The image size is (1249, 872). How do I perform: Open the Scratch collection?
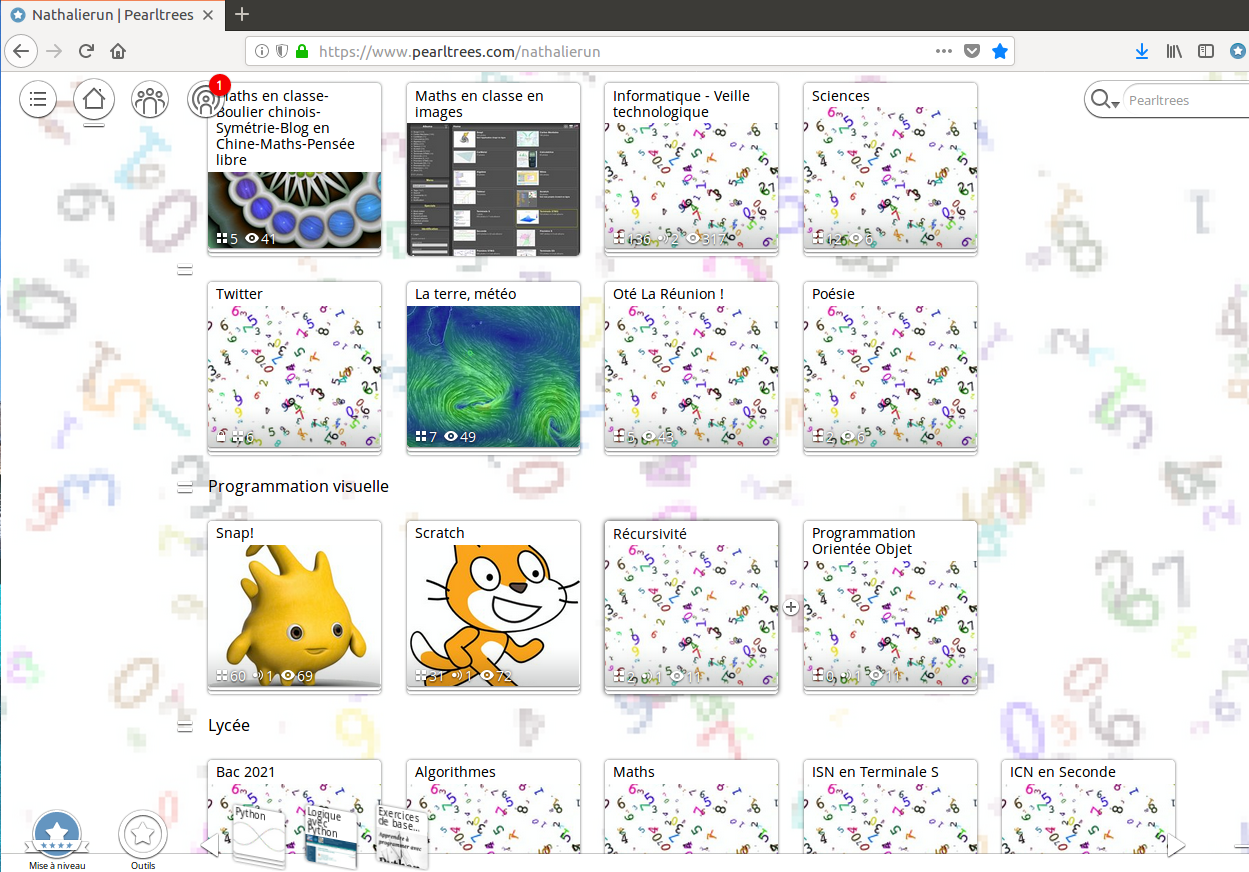(x=493, y=605)
